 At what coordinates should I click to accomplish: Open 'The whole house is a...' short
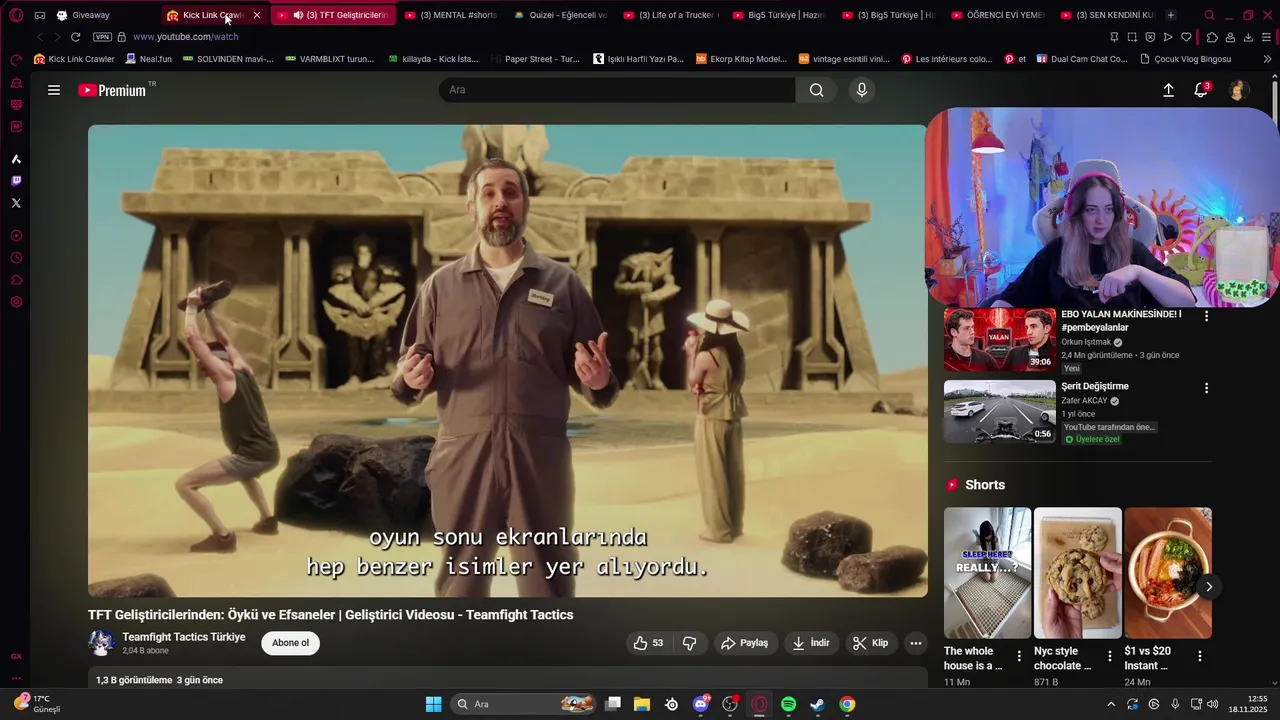[x=987, y=572]
